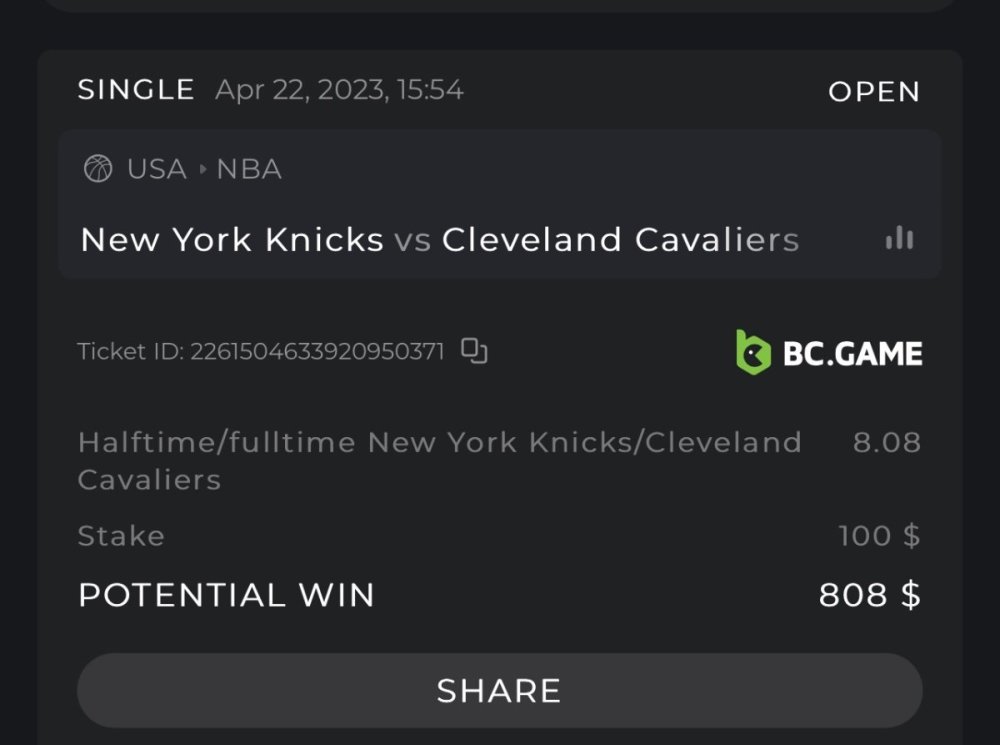Select the Ticket ID number text
Image resolution: width=1000 pixels, height=745 pixels.
click(317, 352)
